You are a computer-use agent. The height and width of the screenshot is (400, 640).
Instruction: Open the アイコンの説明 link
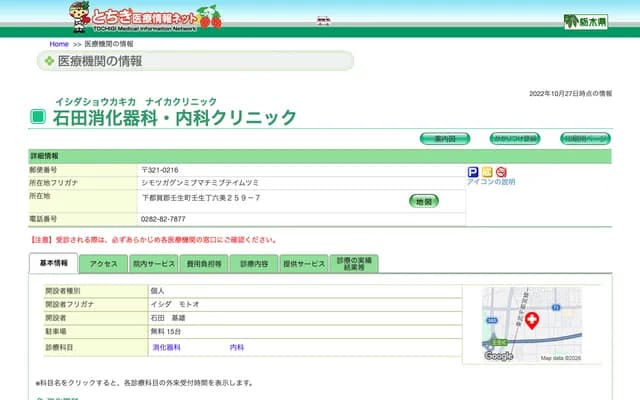[491, 182]
